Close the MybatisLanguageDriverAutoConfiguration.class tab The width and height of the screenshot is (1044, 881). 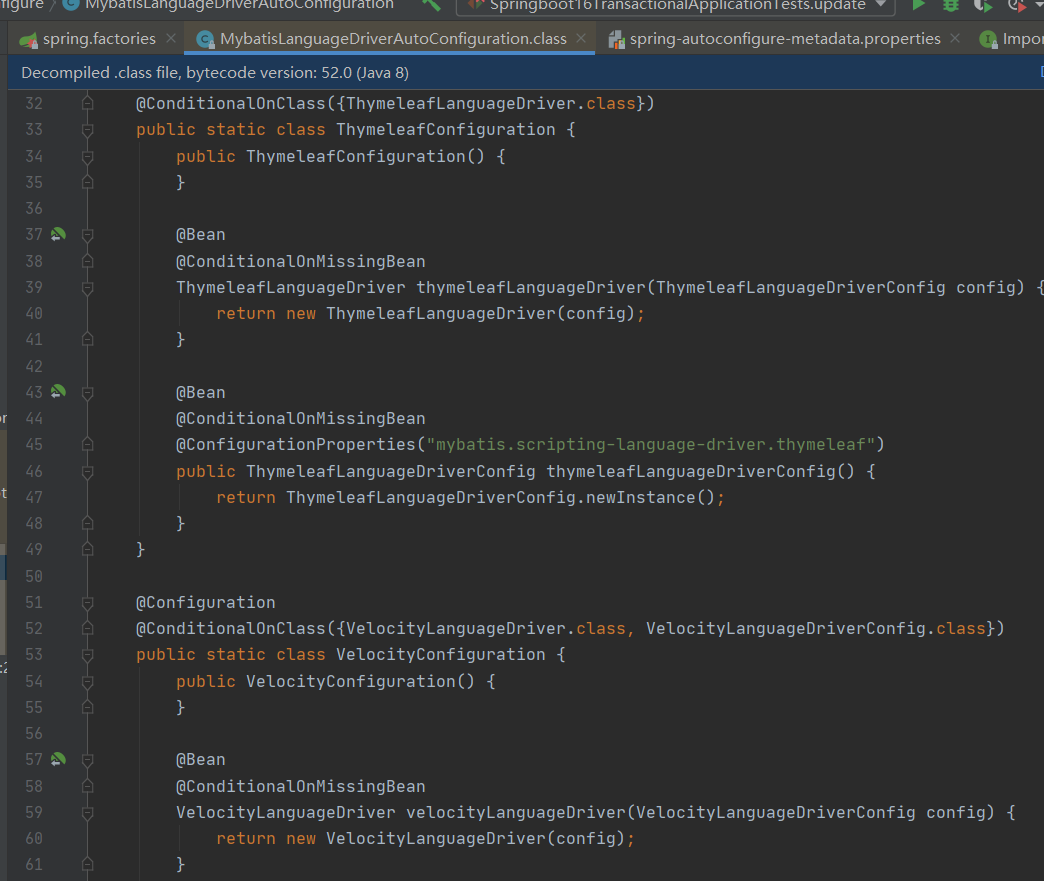pos(581,38)
